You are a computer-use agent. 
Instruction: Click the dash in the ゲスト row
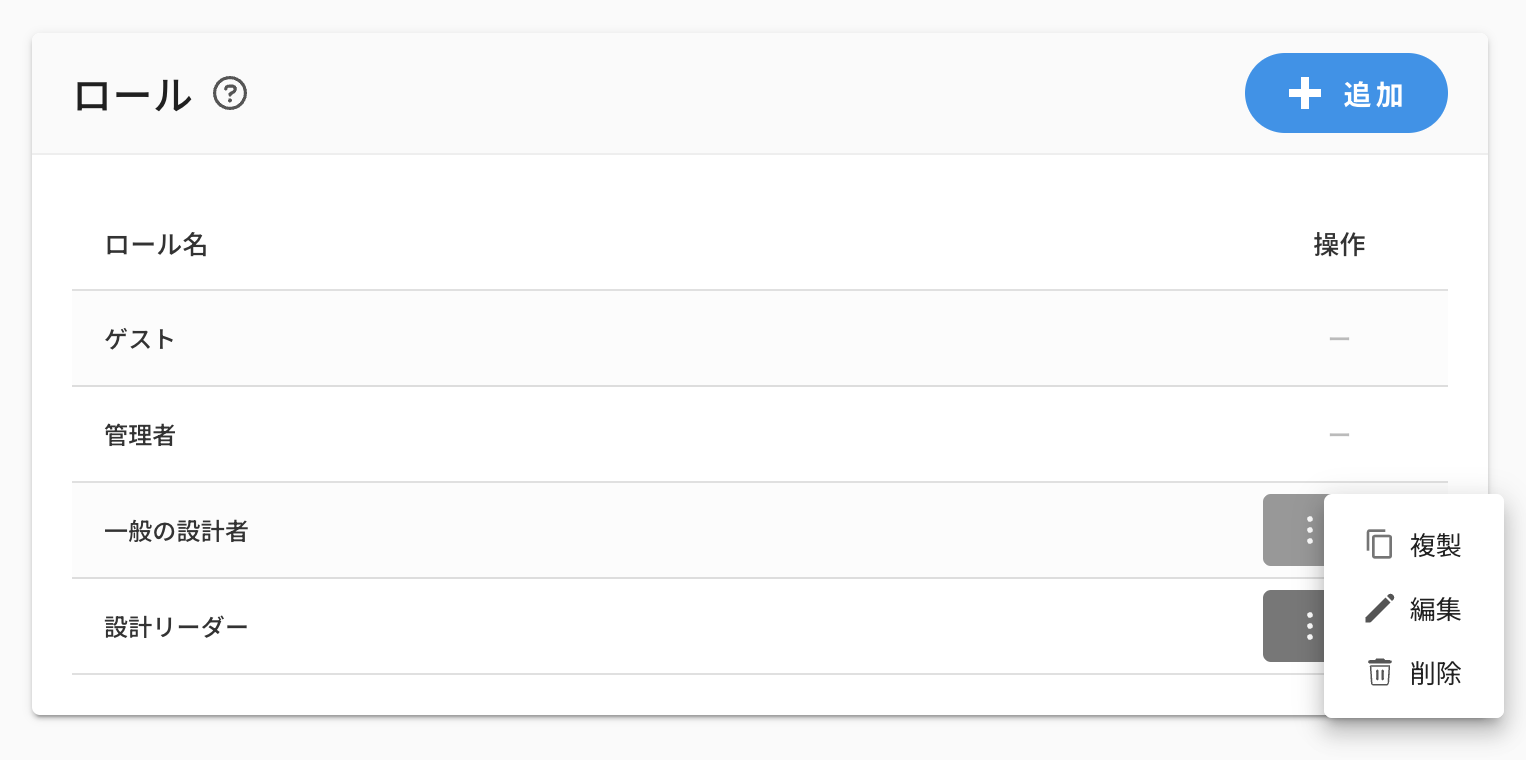click(1339, 339)
